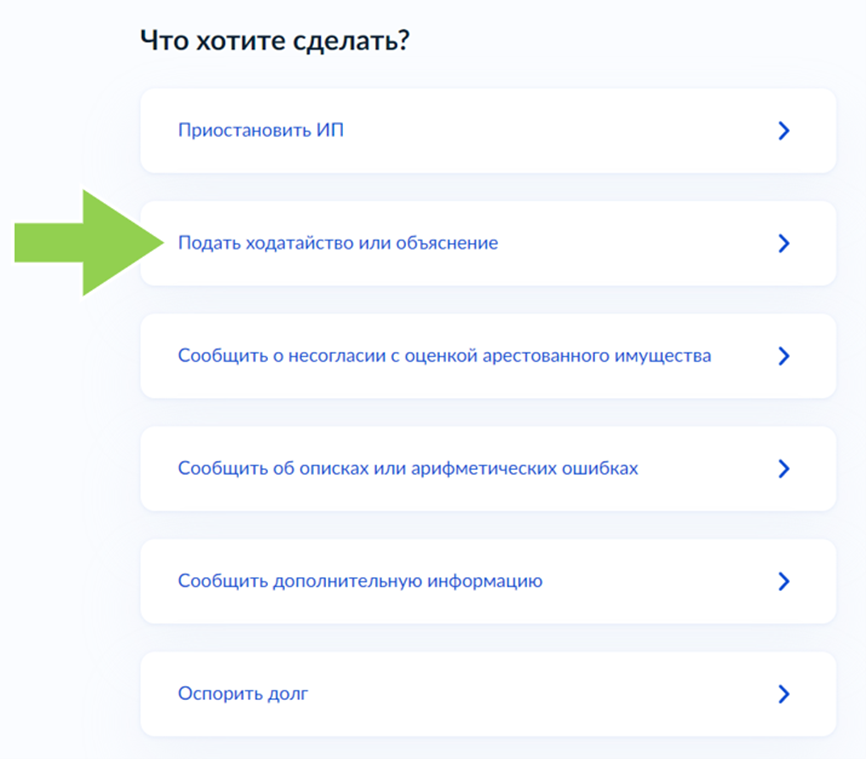This screenshot has width=866, height=759.
Task: Click chevron beside описках или арифметических ошибках
Action: click(784, 469)
